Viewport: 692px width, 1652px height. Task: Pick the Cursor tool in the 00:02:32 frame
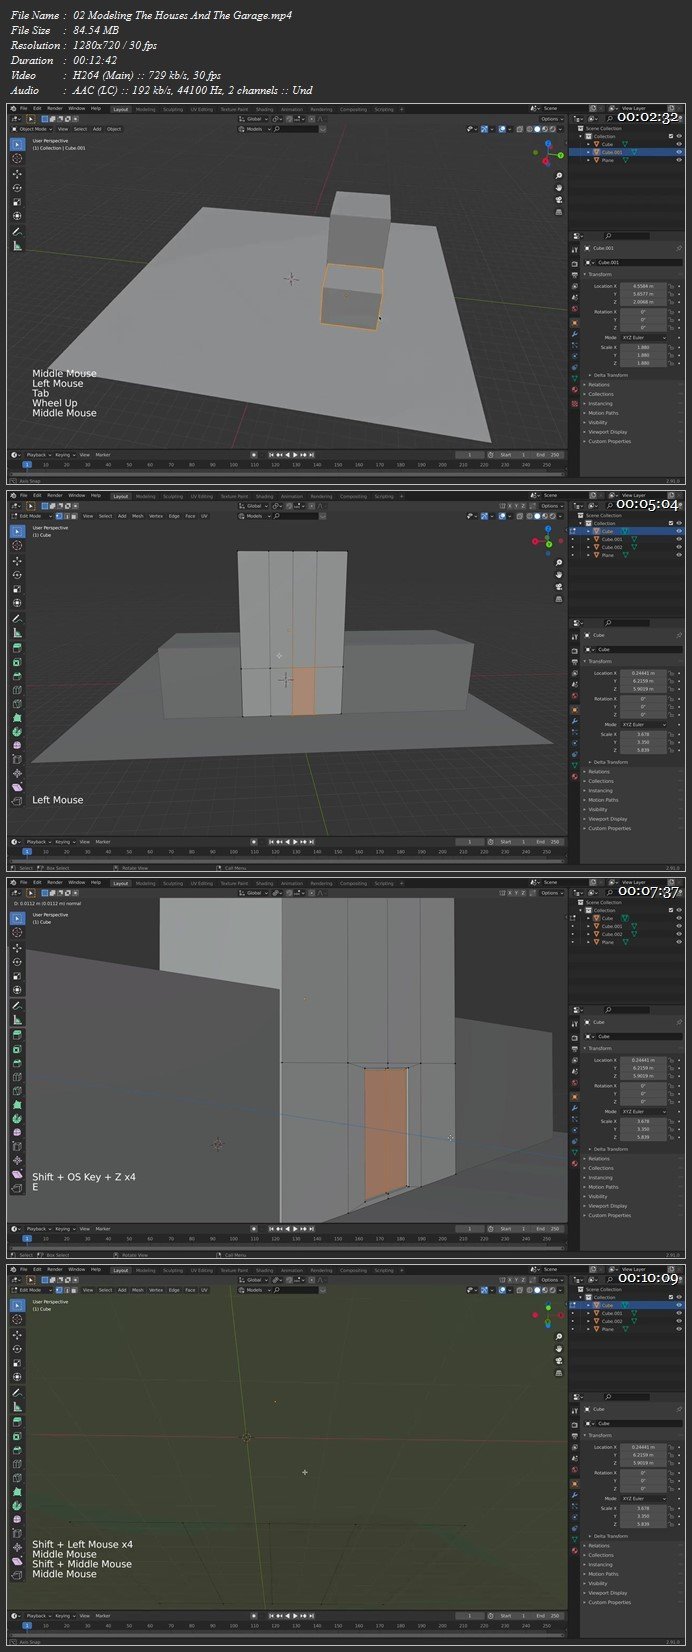17,158
